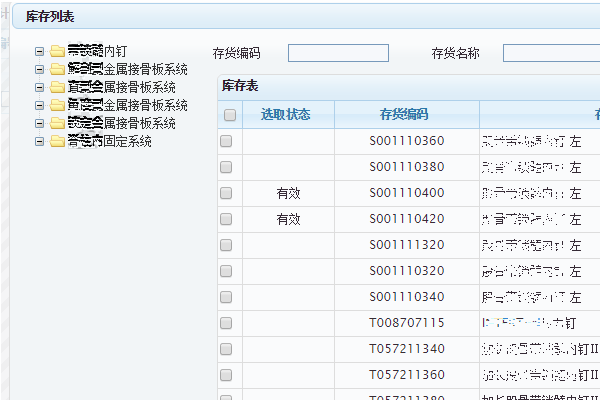Click the cell S001110340
600x400 pixels.
coord(407,297)
